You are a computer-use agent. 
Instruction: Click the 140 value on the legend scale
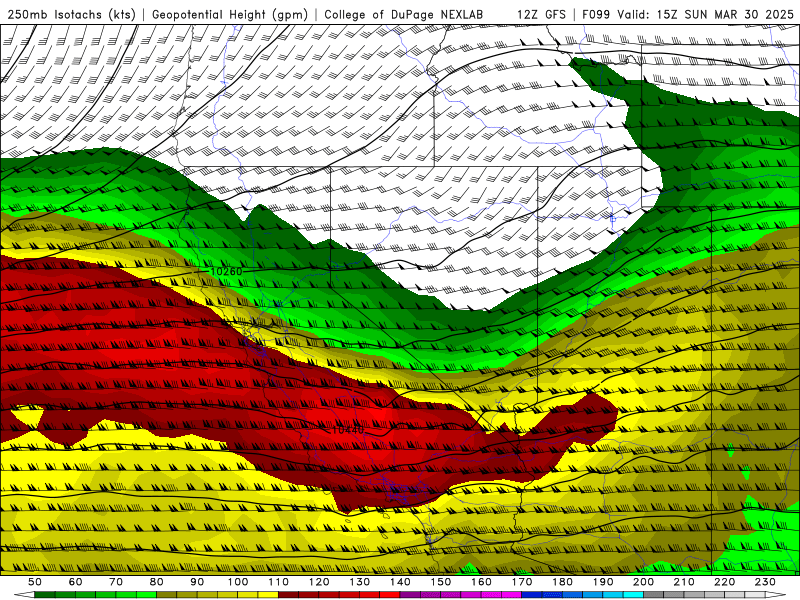(401, 582)
